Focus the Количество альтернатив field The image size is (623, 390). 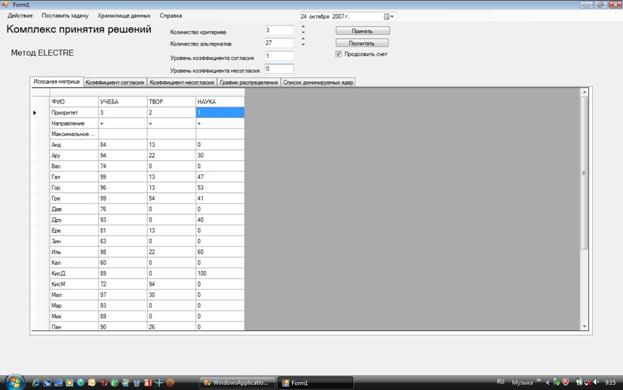point(279,43)
